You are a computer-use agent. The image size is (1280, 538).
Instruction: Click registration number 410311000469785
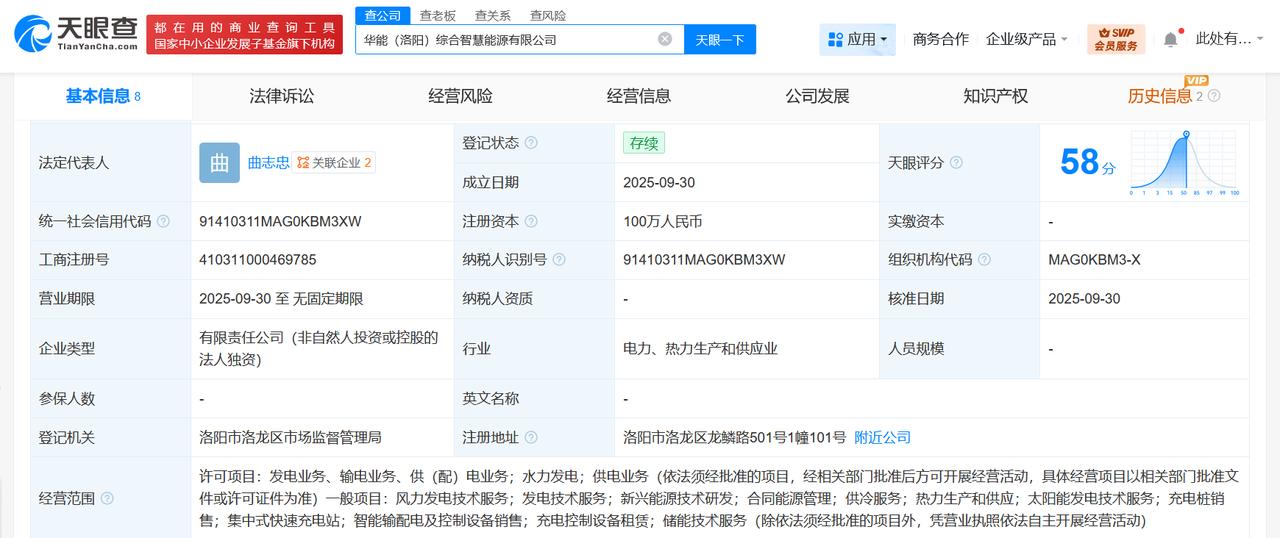(258, 260)
